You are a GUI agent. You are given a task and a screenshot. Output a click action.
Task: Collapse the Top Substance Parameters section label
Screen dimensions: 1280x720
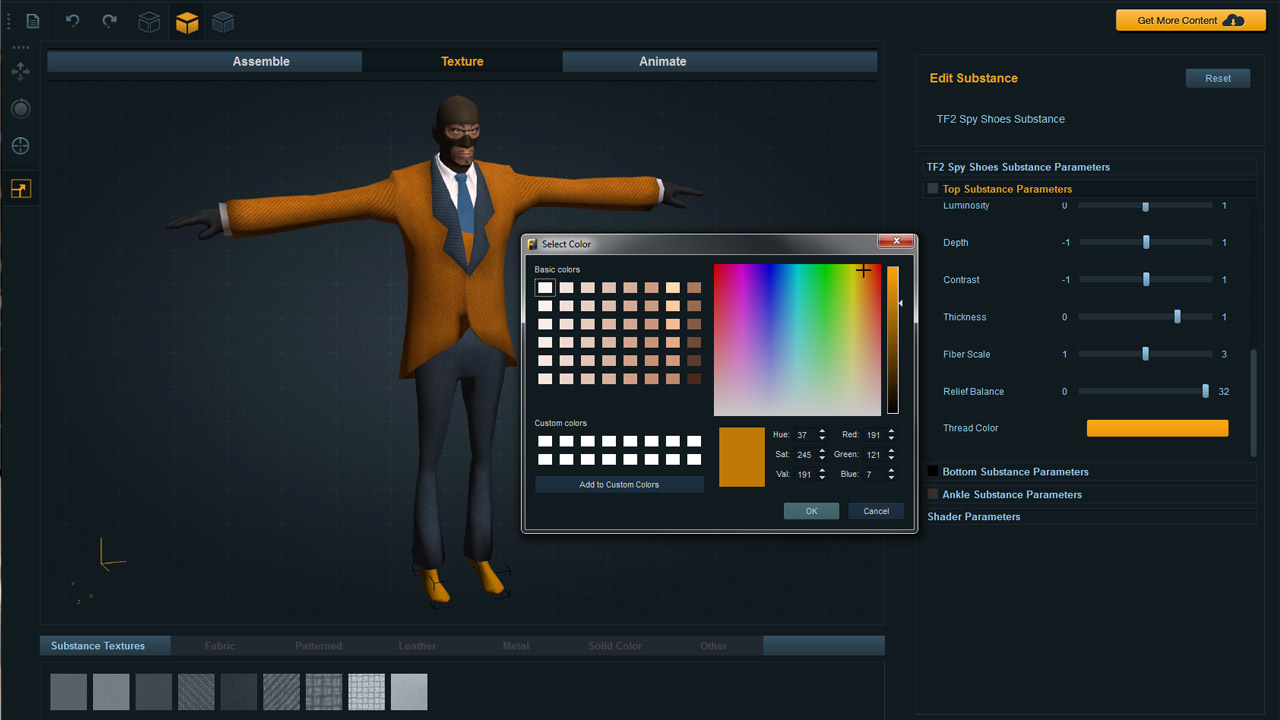(x=1007, y=189)
